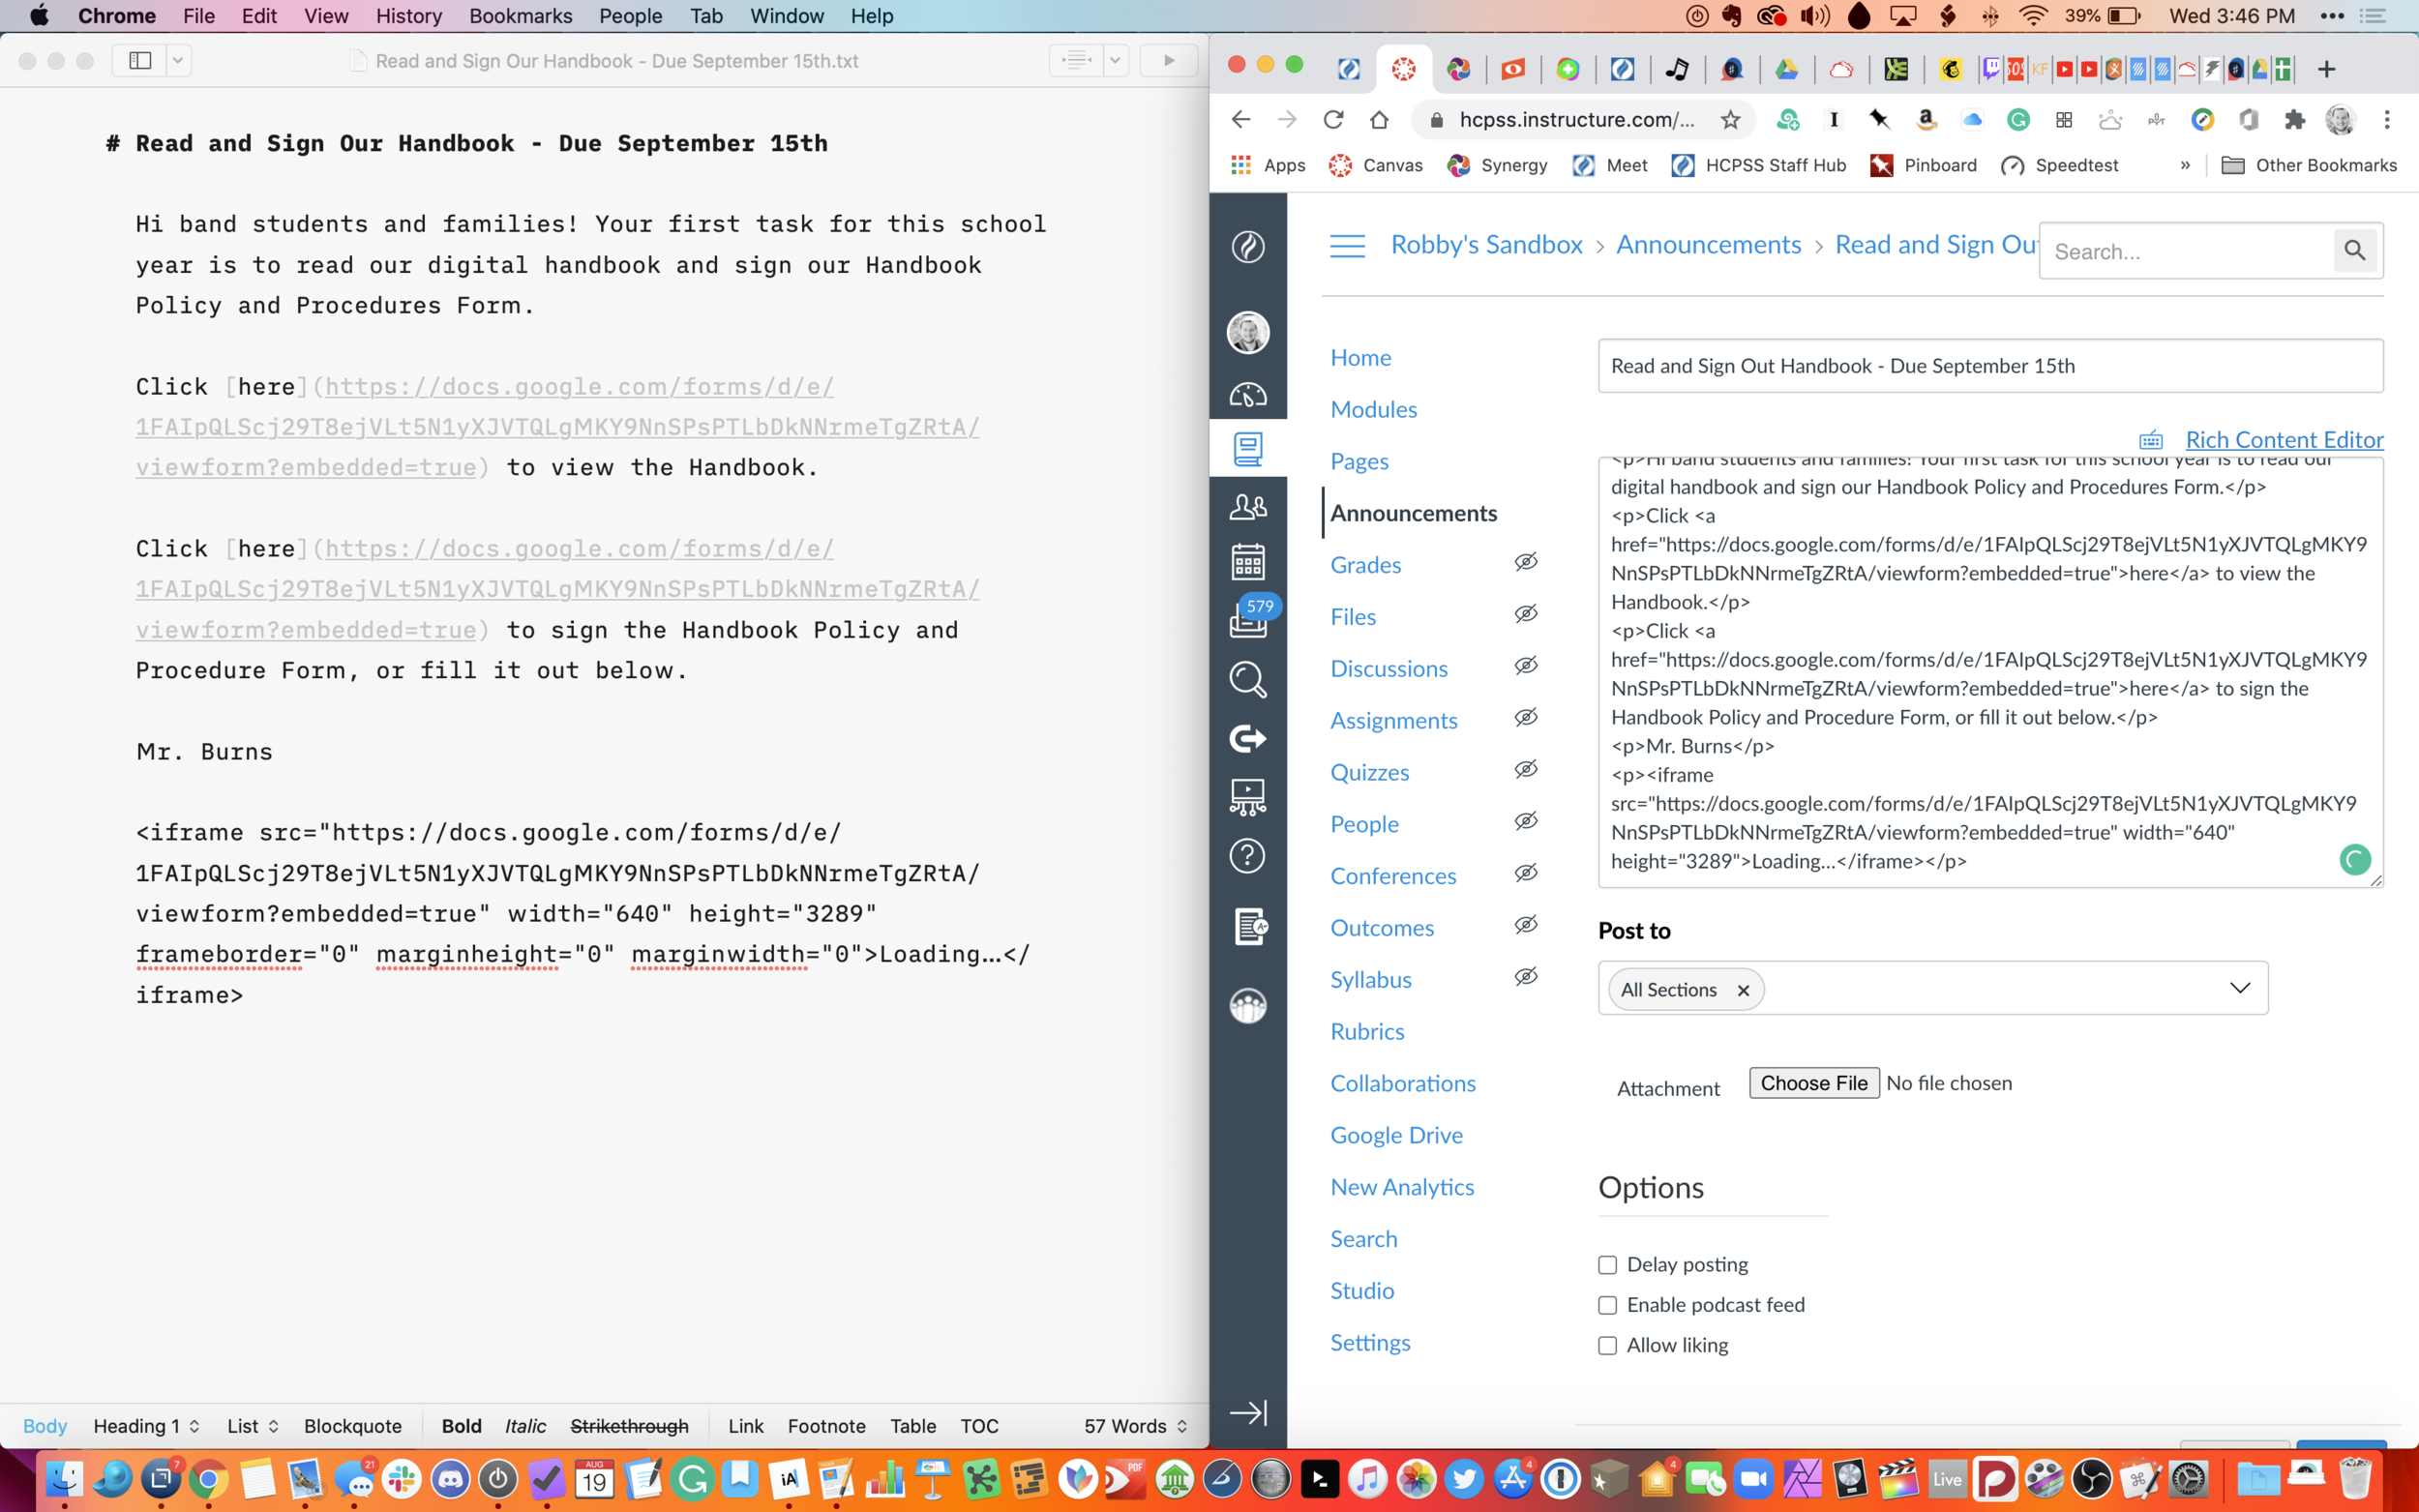Expand the Other Bookmarks folder
This screenshot has width=2419, height=1512.
(2311, 165)
